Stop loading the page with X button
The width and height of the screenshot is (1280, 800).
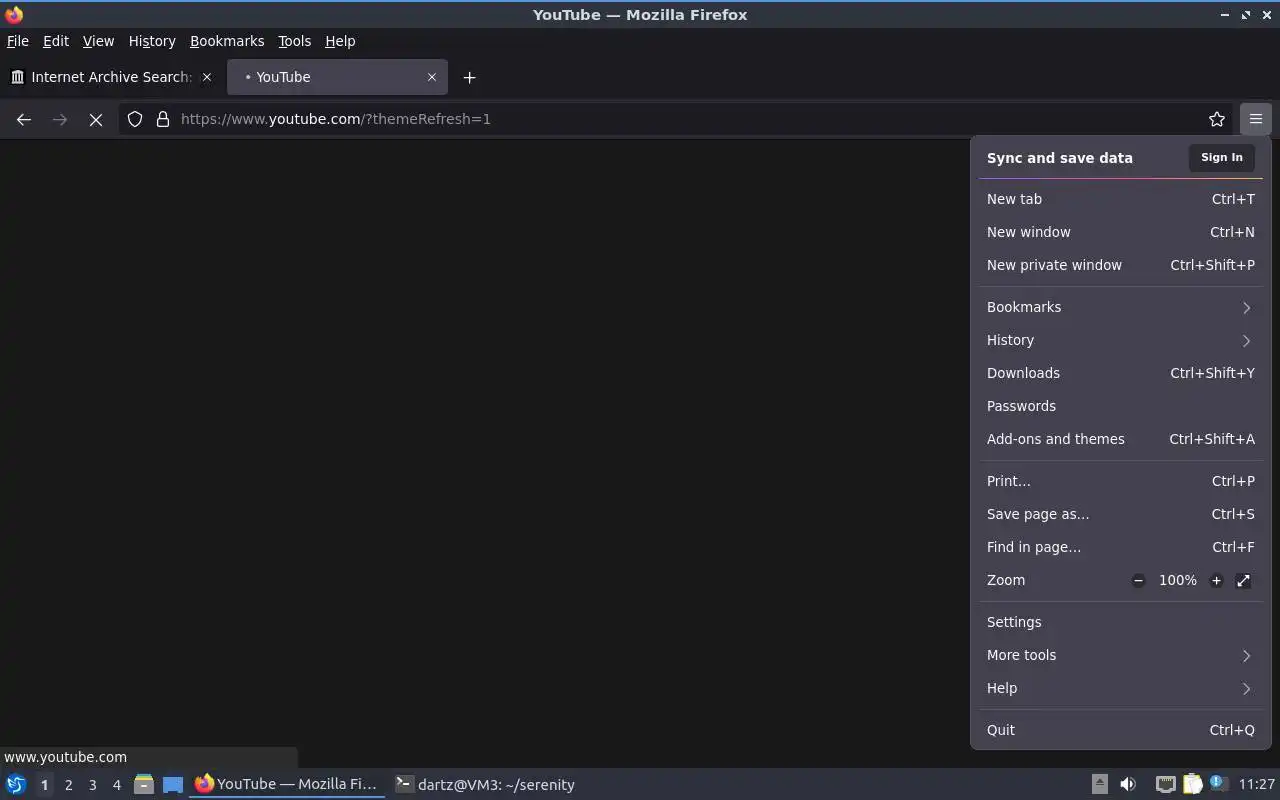pyautogui.click(x=96, y=119)
